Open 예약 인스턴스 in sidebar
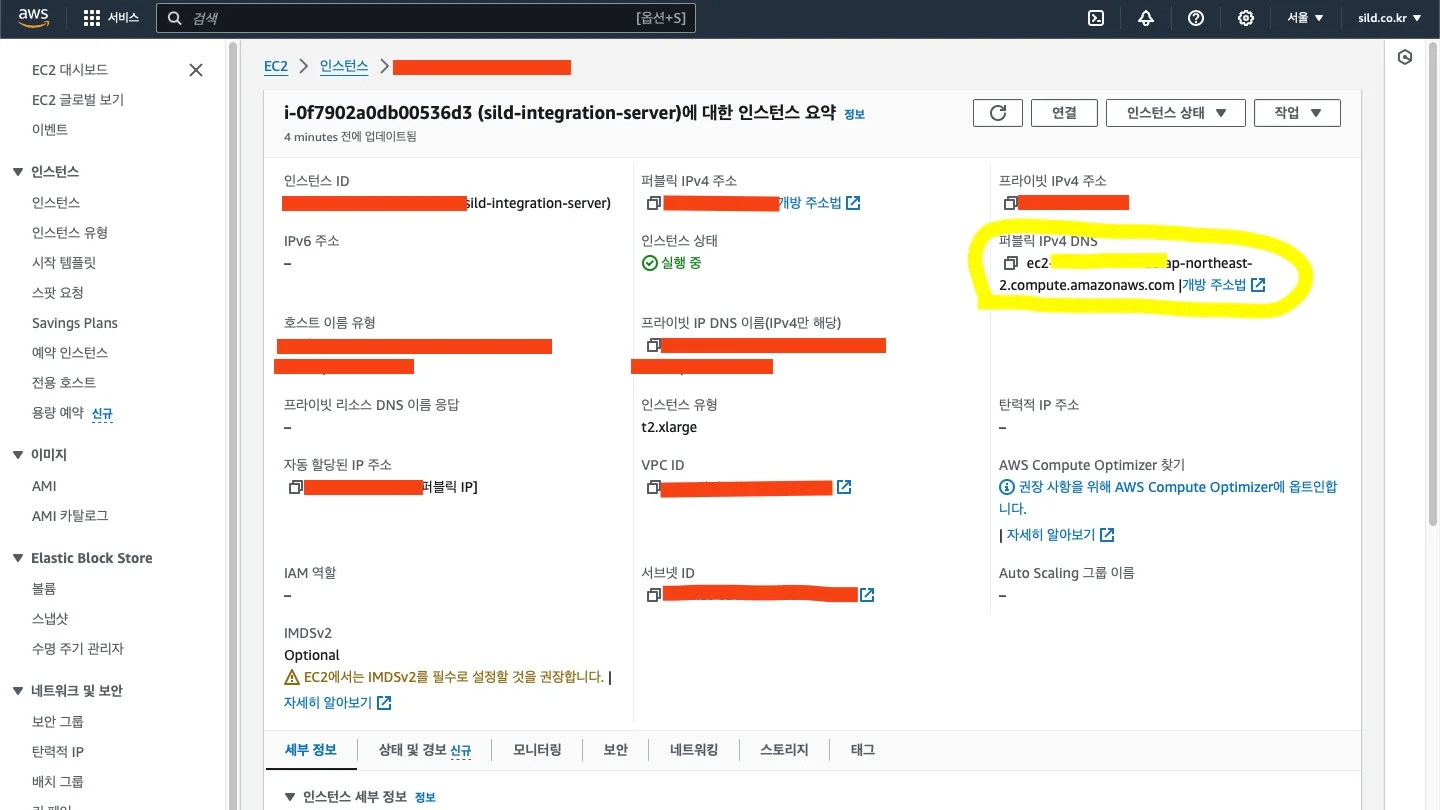 pyautogui.click(x=70, y=353)
